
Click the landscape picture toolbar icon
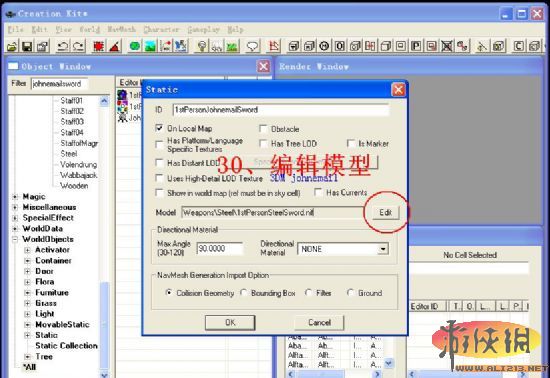pyautogui.click(x=150, y=46)
